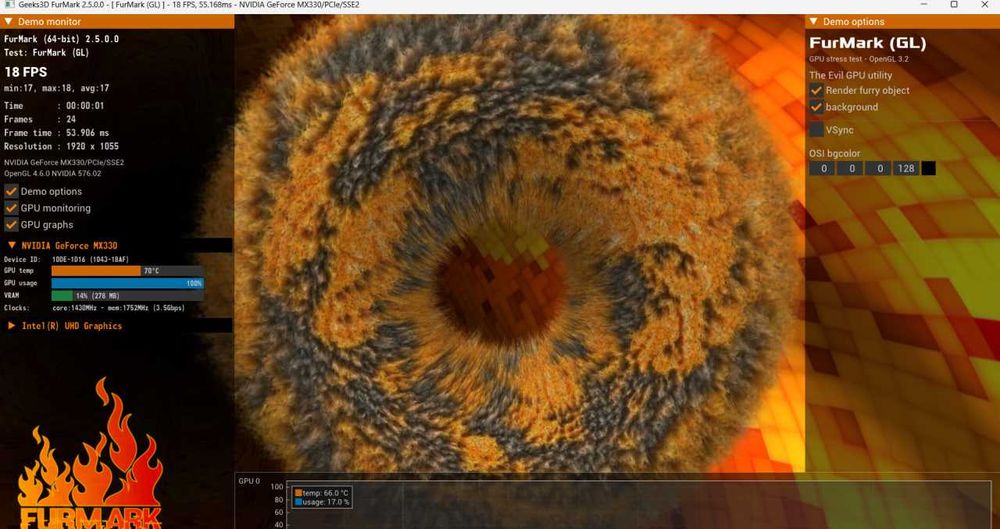Click 'NVIDIA GeForce MX330/PCIe/SSE2' renderer text
Image resolution: width=1000 pixels, height=529 pixels.
click(x=64, y=162)
